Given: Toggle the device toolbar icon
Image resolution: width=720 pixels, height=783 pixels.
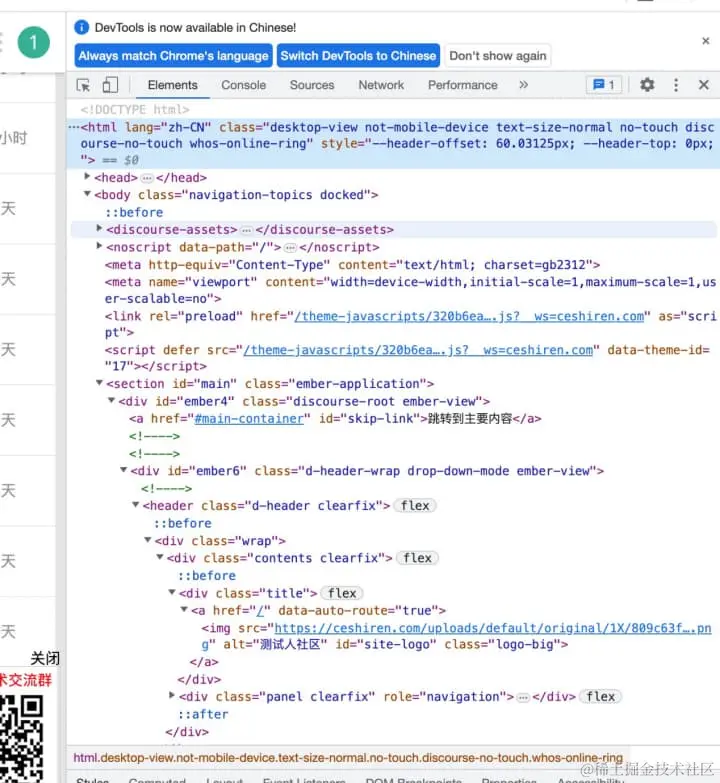Looking at the screenshot, I should (x=110, y=85).
